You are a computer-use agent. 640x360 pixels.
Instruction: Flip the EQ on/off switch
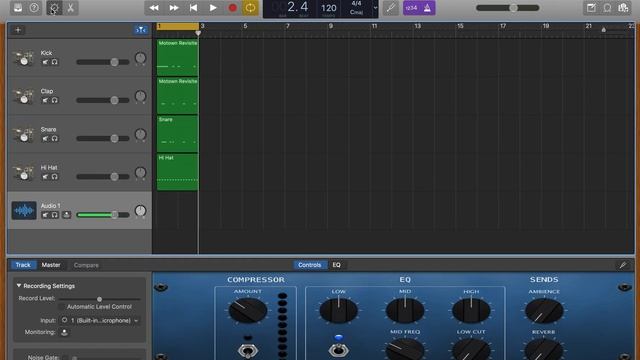click(338, 350)
